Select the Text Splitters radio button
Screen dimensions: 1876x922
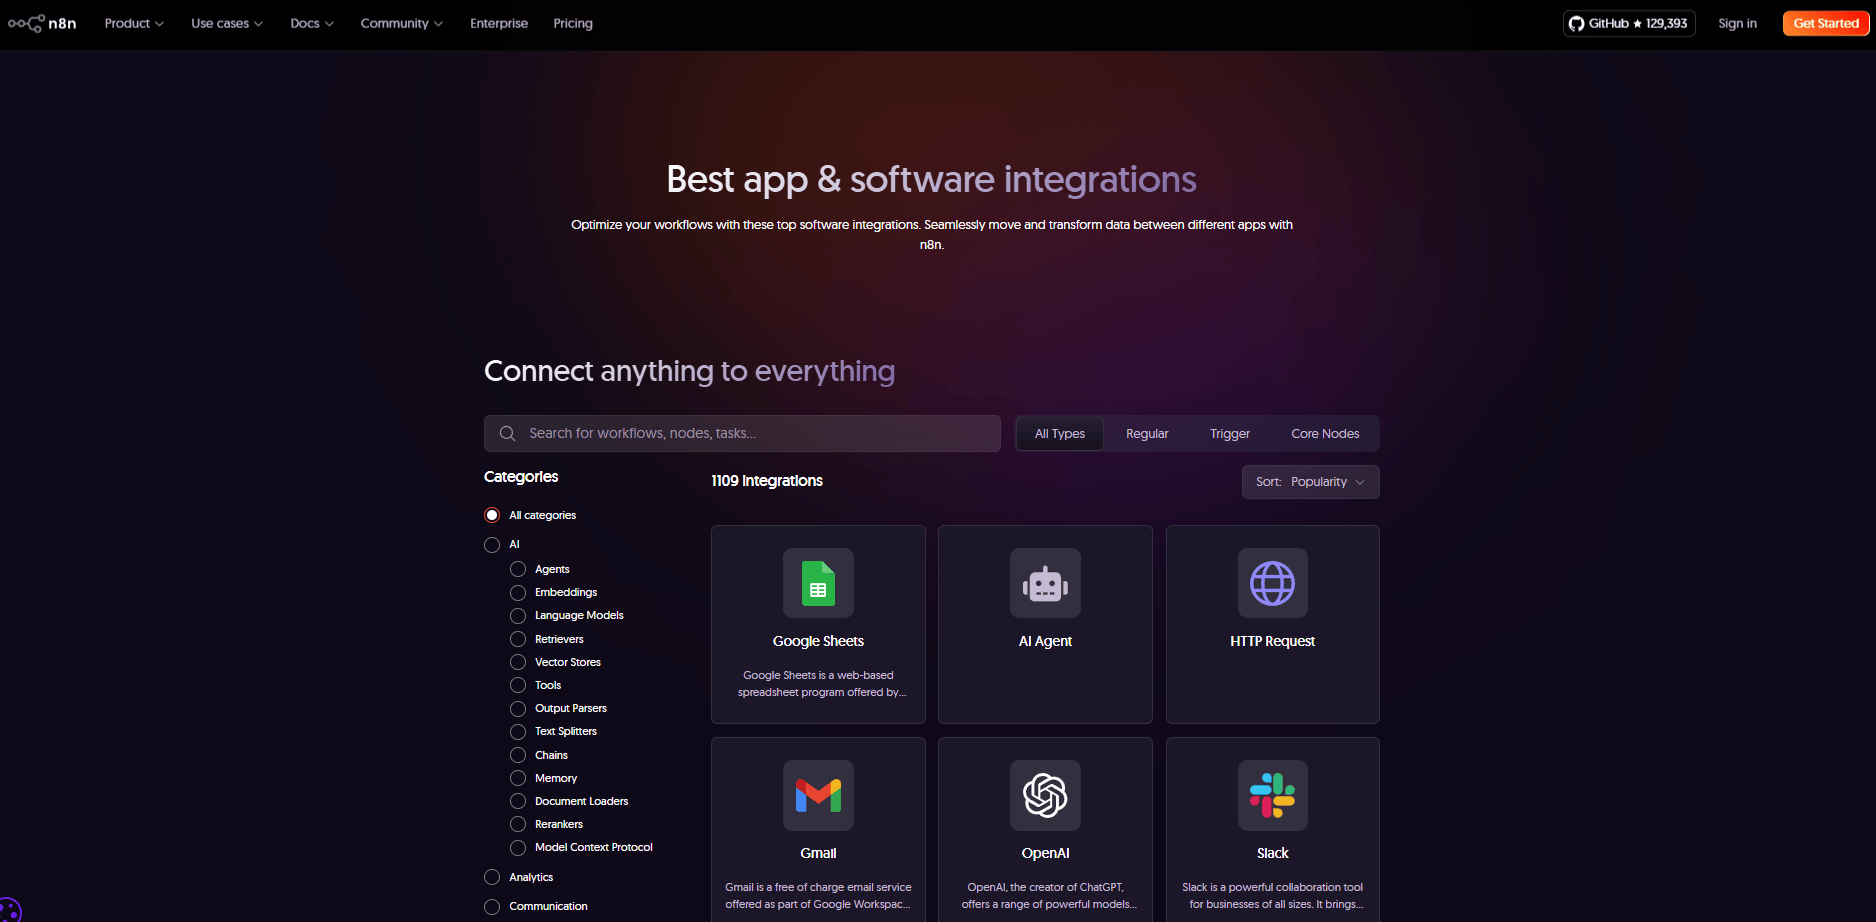pyautogui.click(x=518, y=732)
